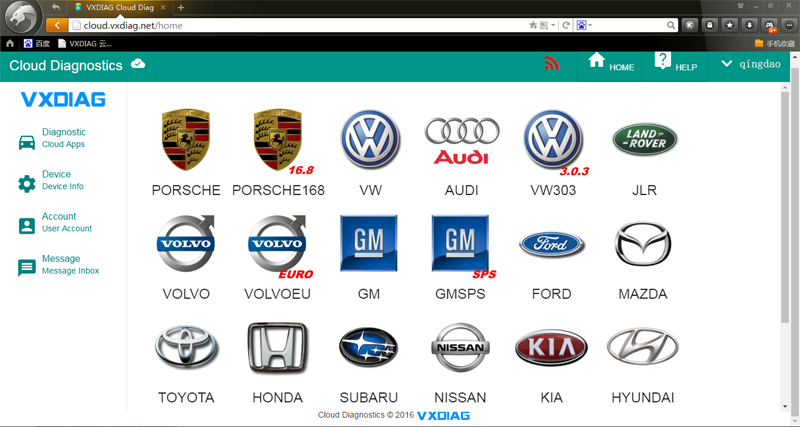This screenshot has width=800, height=427.
Task: Open the 百度 bookmark
Action: [x=37, y=43]
